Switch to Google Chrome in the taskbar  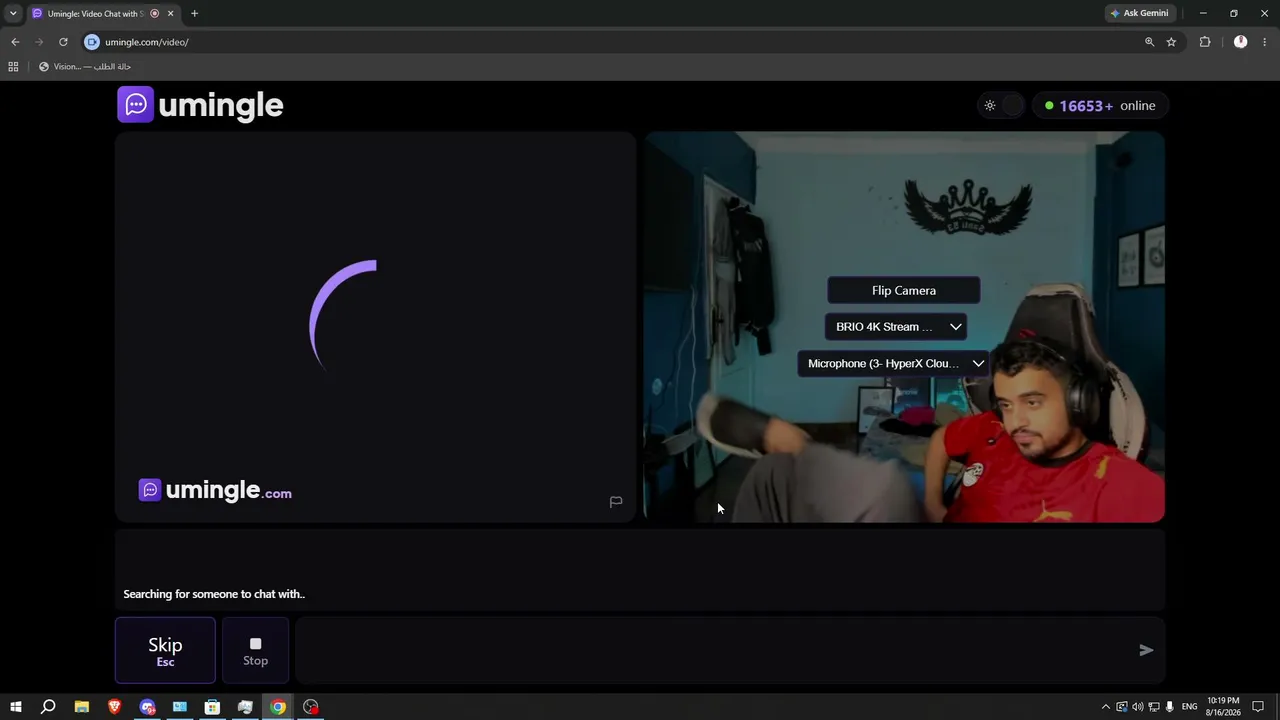click(278, 707)
